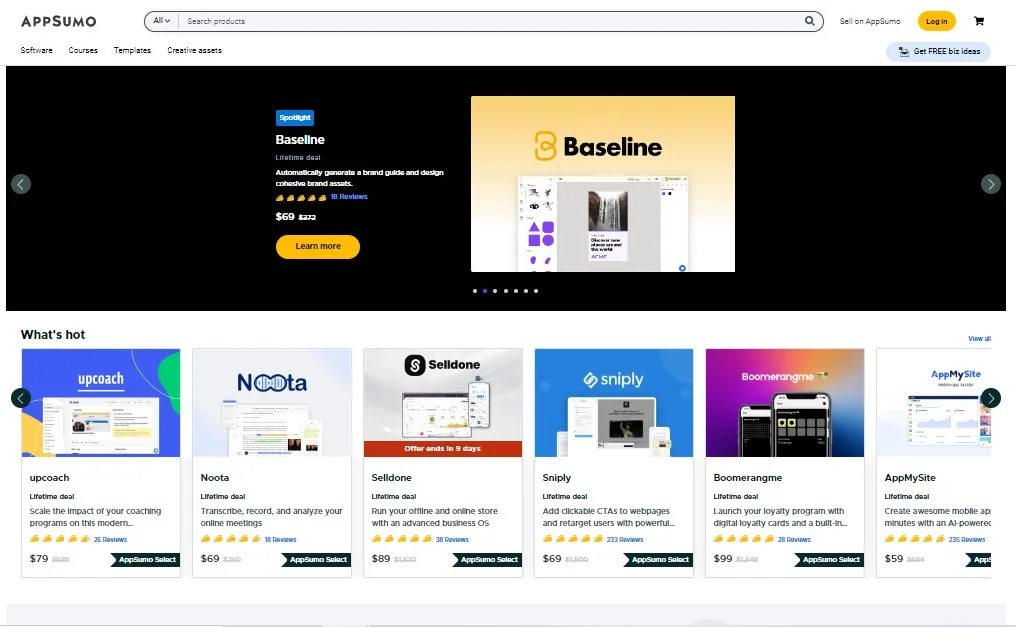
Task: Open the All category dropdown
Action: (x=161, y=21)
